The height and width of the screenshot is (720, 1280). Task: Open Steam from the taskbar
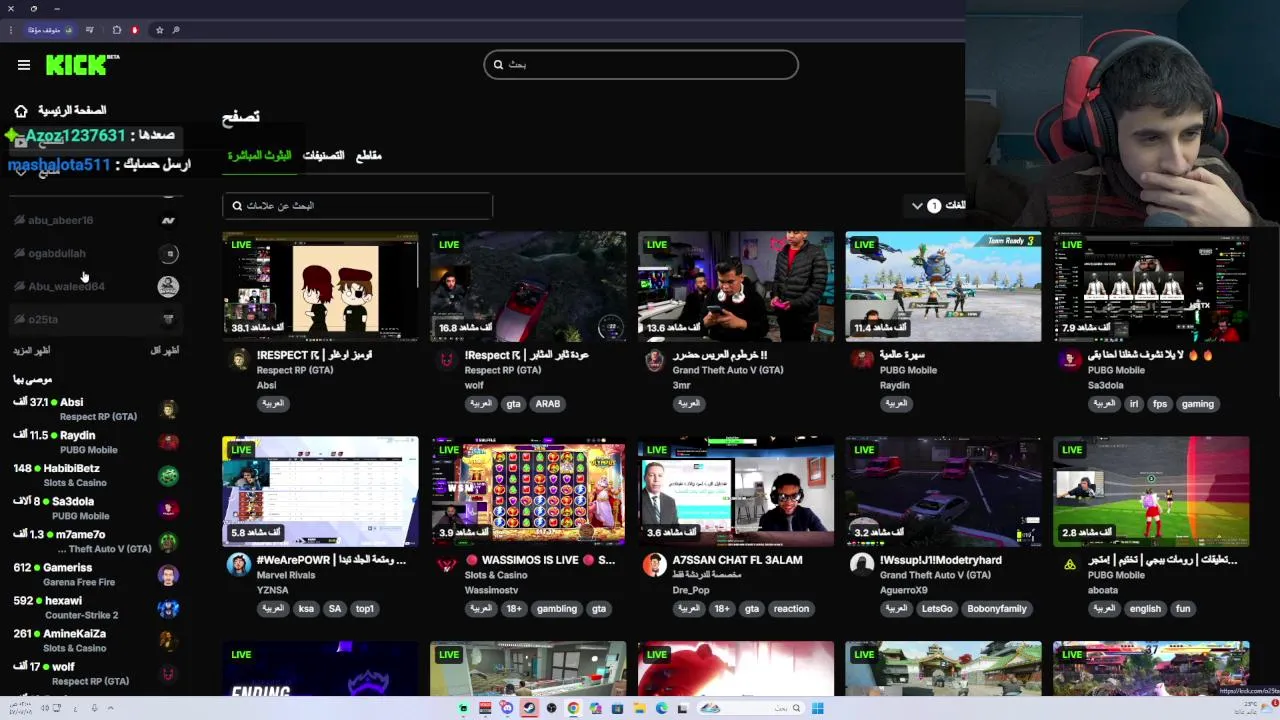(x=529, y=708)
